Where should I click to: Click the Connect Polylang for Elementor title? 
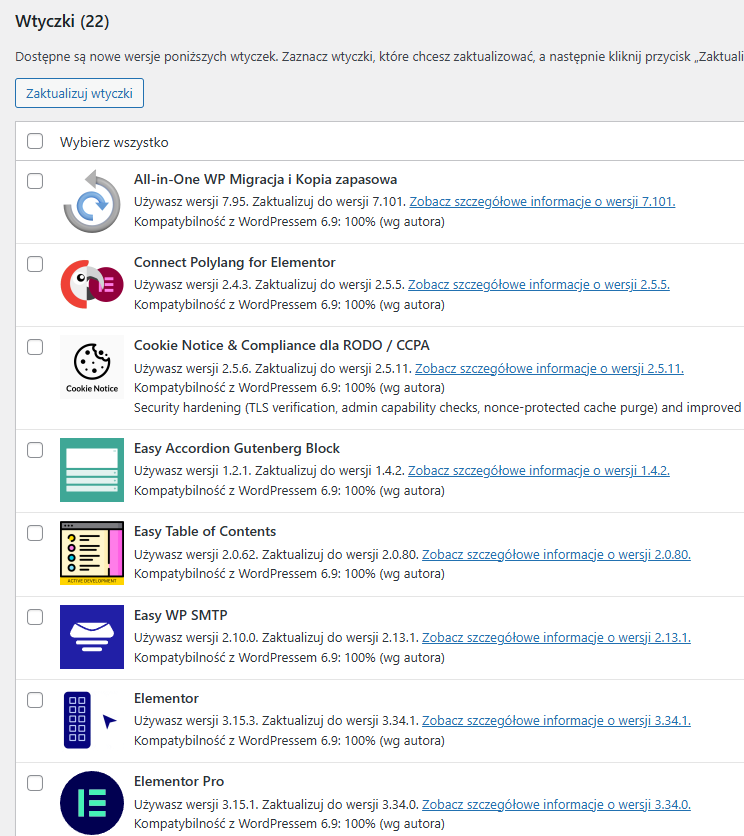pos(235,262)
